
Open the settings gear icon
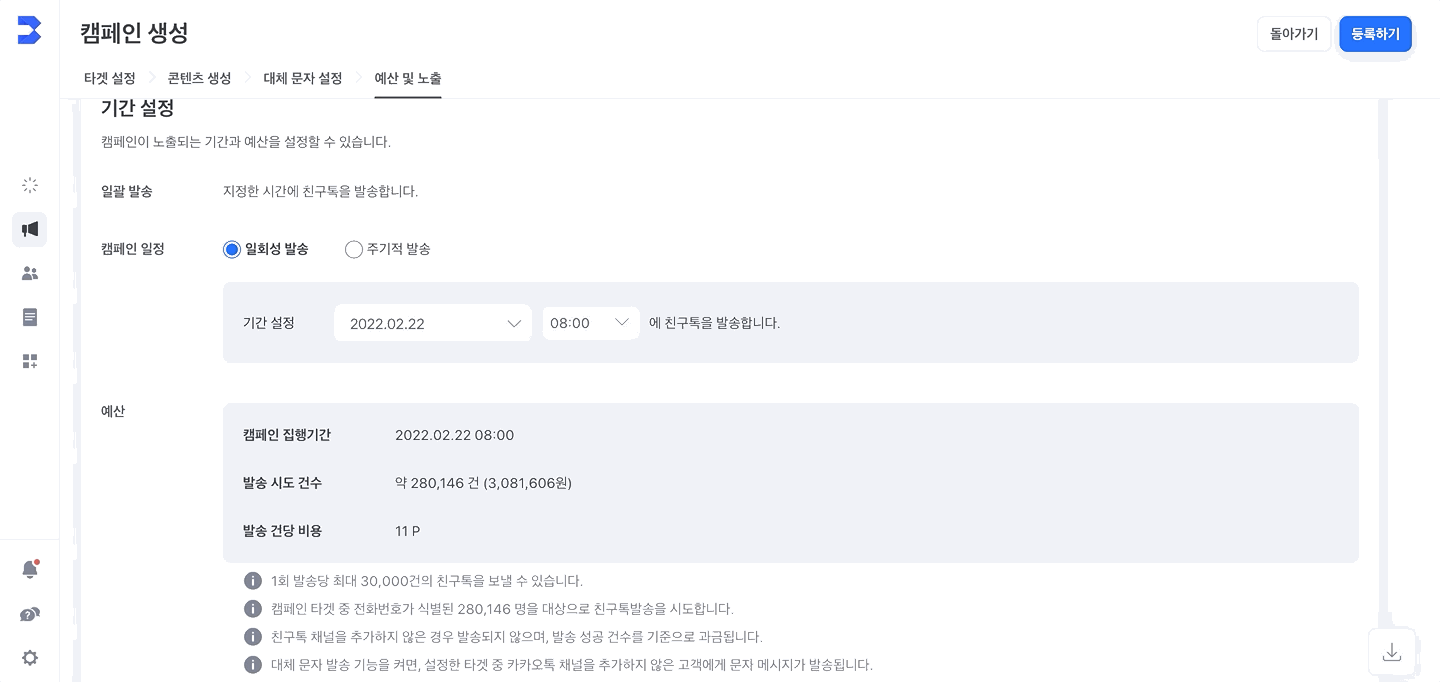30,658
